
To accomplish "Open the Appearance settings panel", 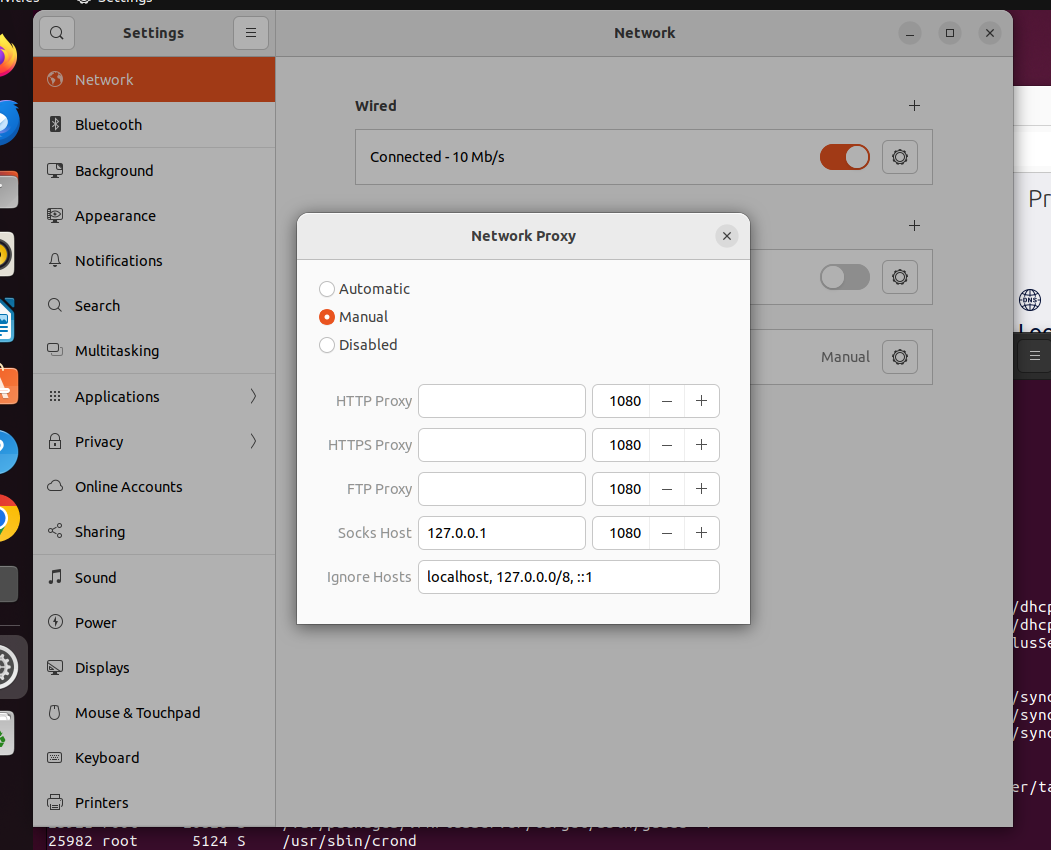I will pos(154,216).
